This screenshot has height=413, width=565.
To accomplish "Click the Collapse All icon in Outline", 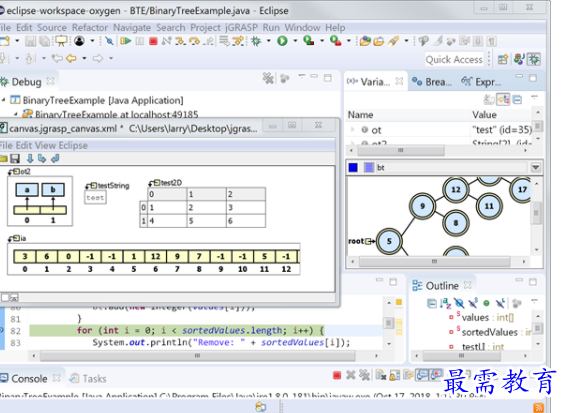I will (431, 303).
